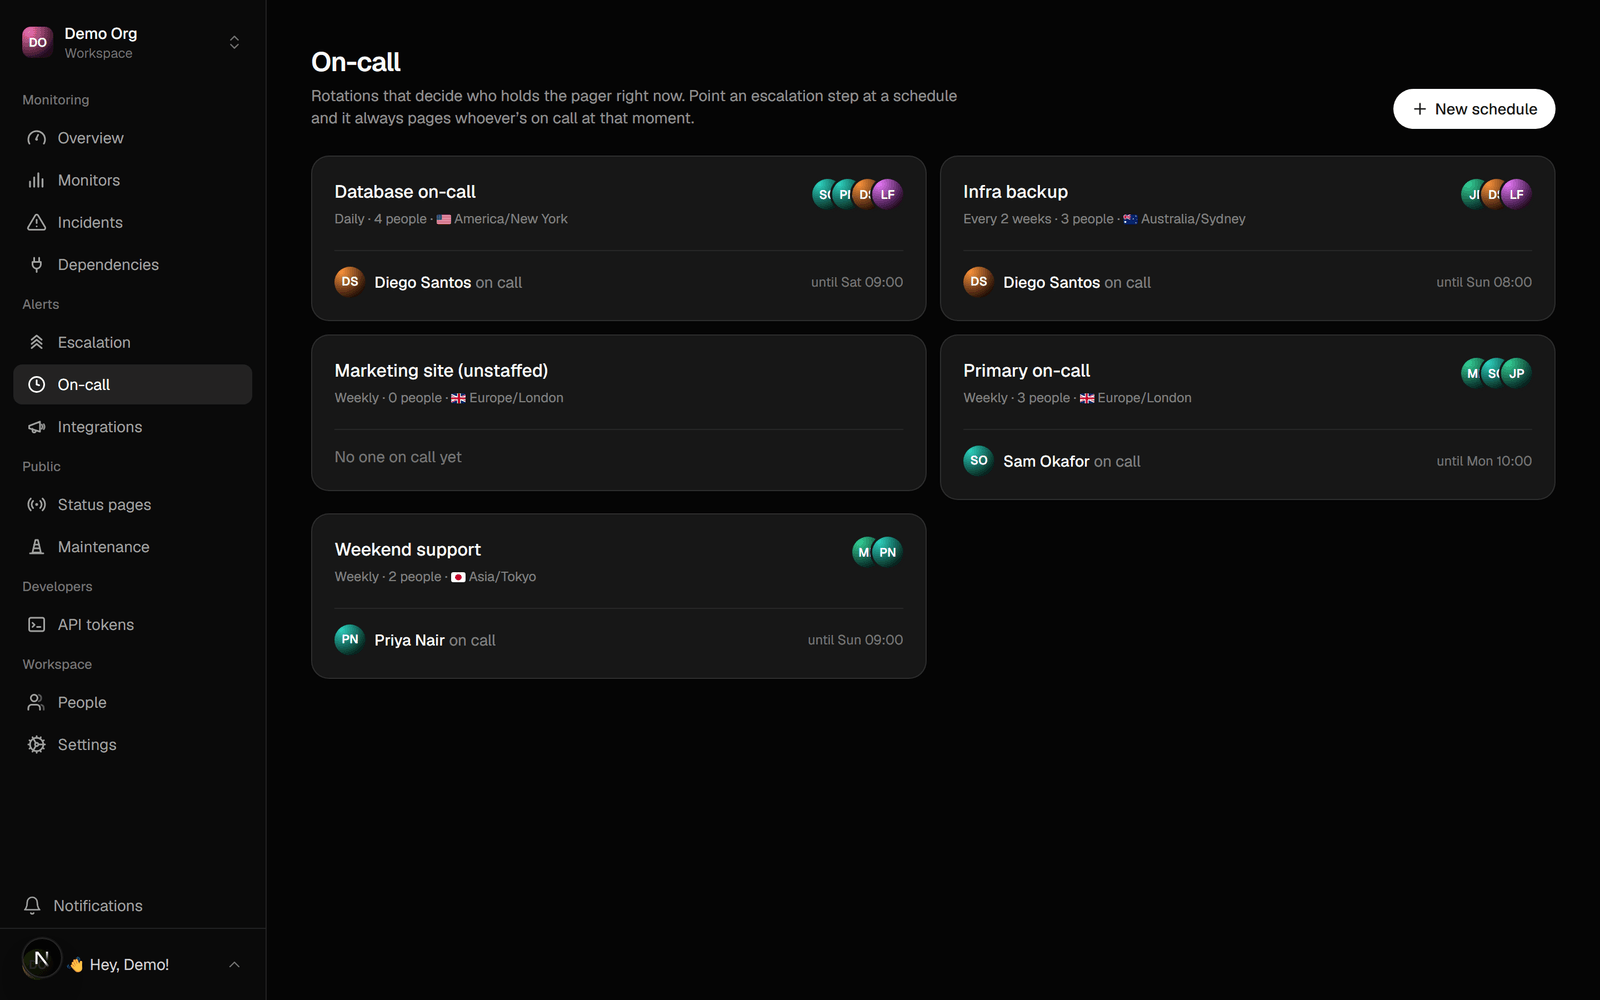The height and width of the screenshot is (1000, 1600).
Task: Click the LF avatar on Infra backup card
Action: 1516,194
